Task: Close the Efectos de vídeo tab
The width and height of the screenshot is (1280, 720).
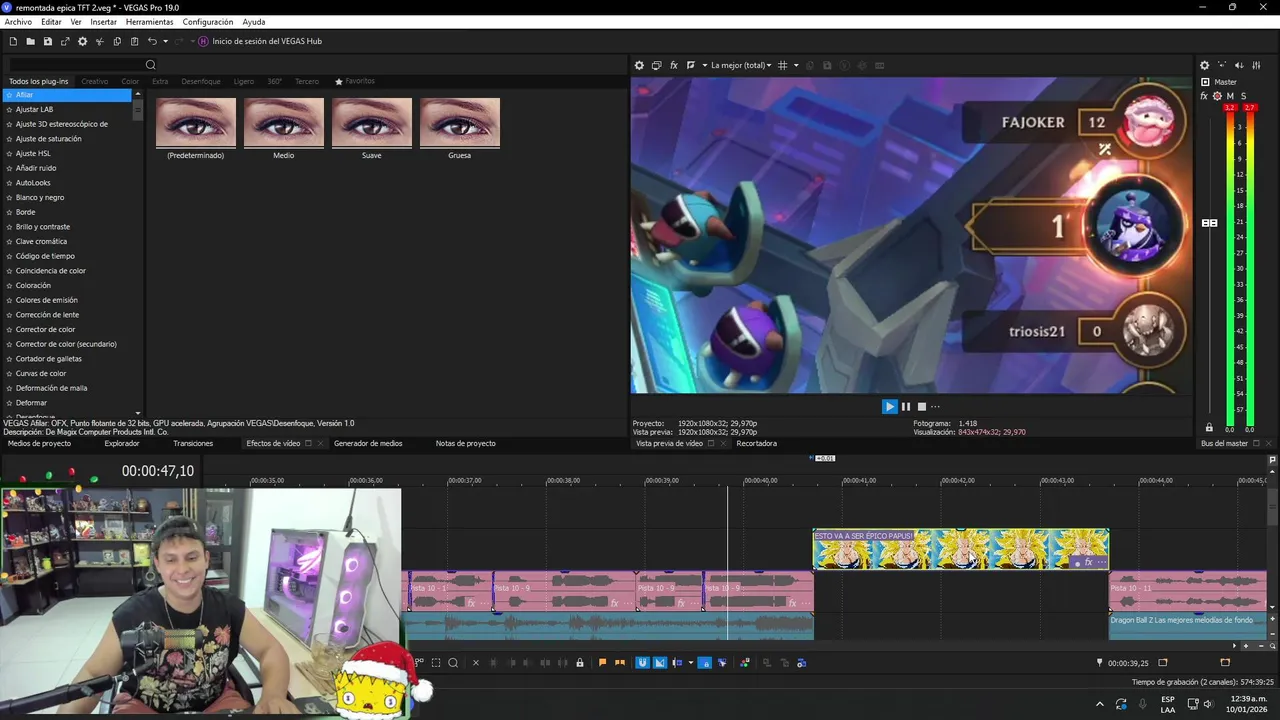Action: (x=321, y=443)
